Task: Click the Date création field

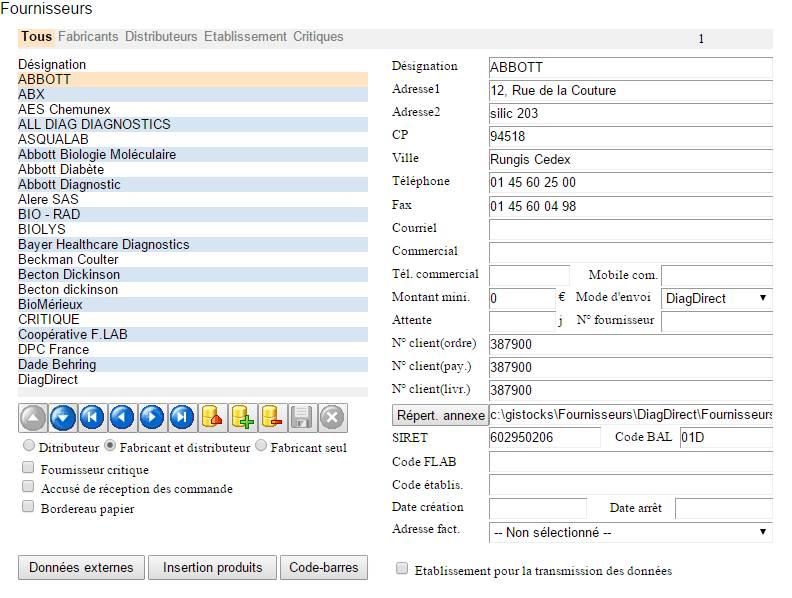Action: 538,508
